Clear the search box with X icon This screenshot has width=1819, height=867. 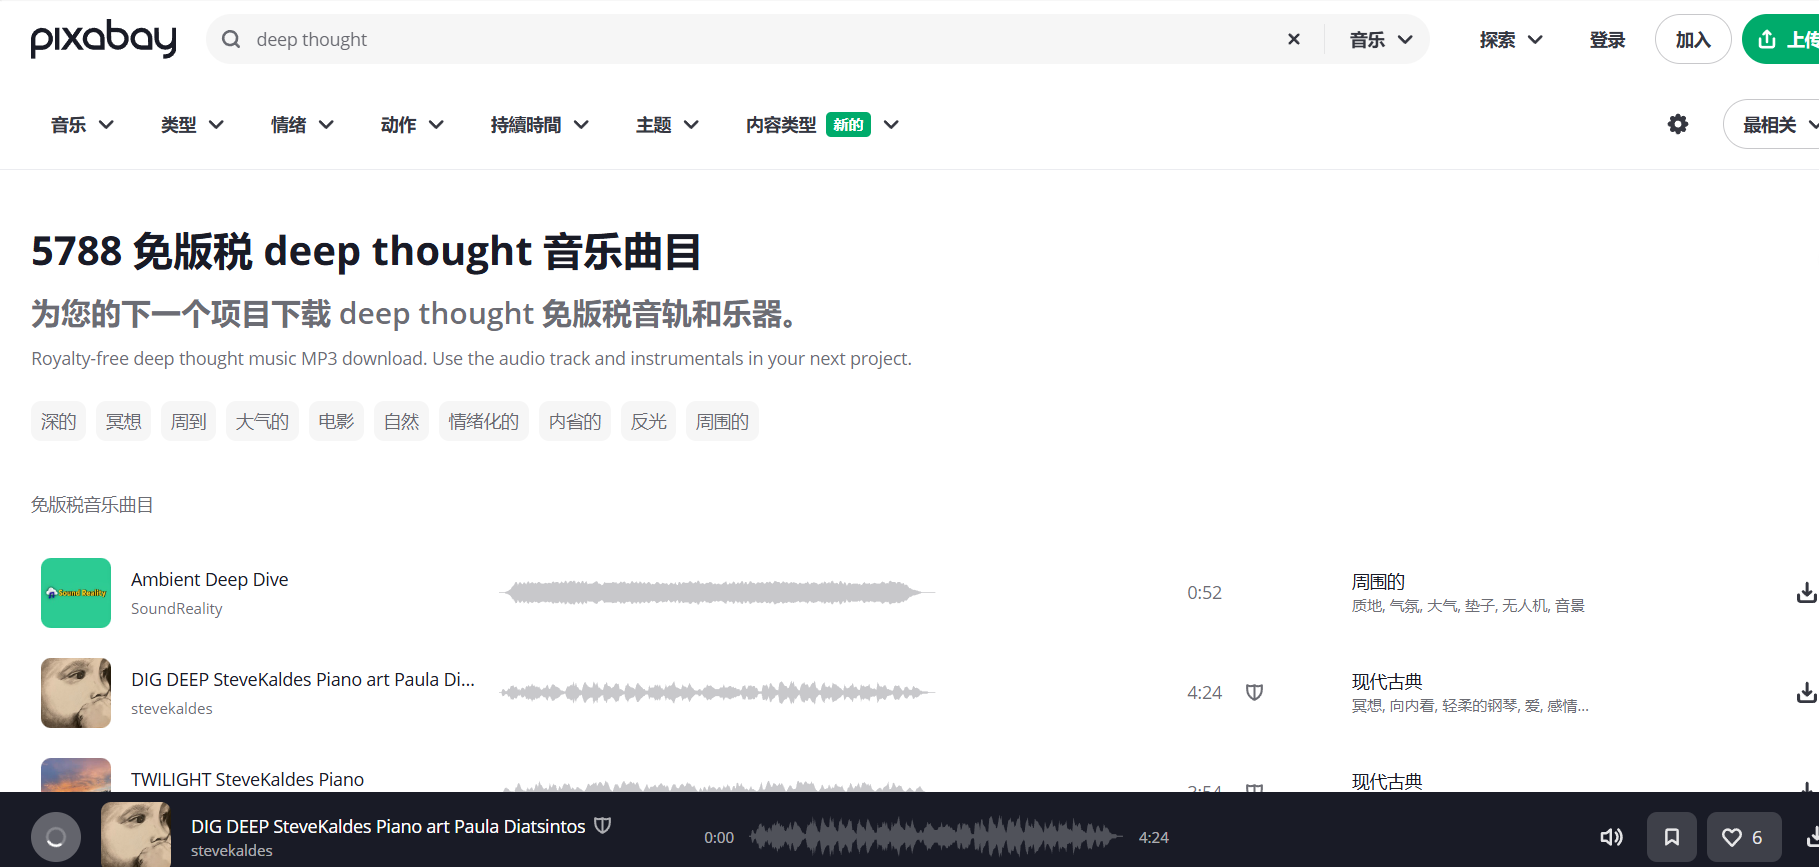(x=1294, y=39)
